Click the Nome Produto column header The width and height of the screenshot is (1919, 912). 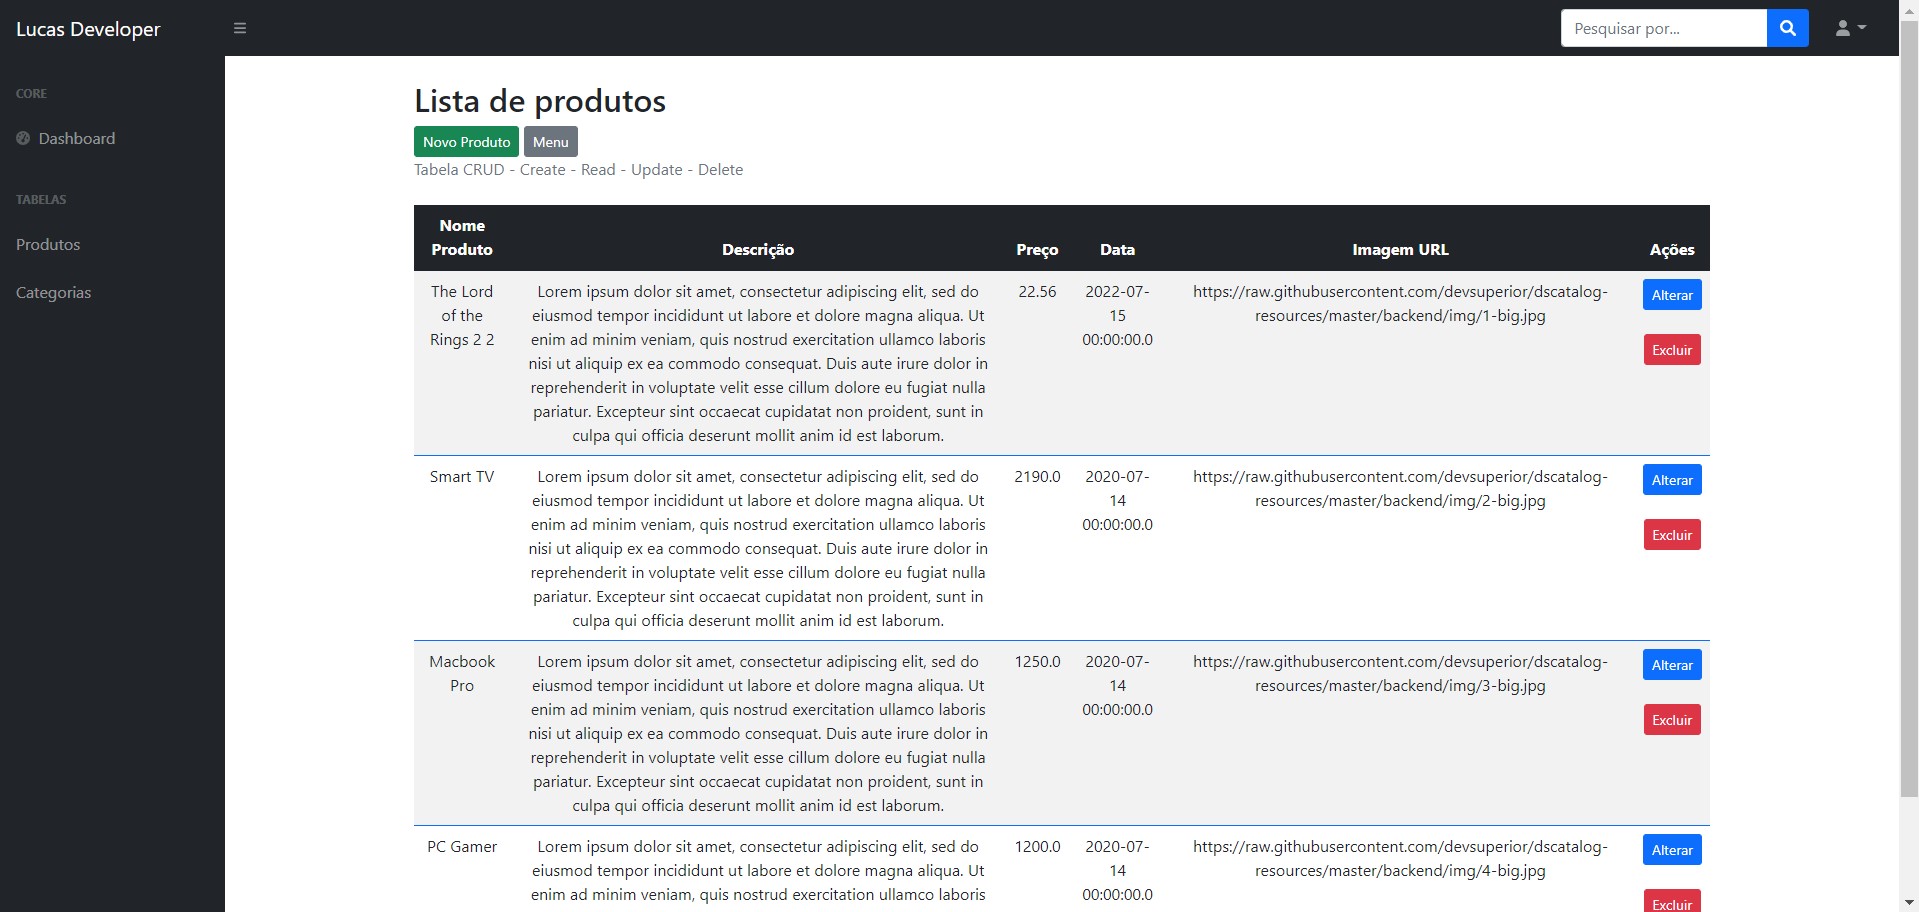click(x=462, y=238)
